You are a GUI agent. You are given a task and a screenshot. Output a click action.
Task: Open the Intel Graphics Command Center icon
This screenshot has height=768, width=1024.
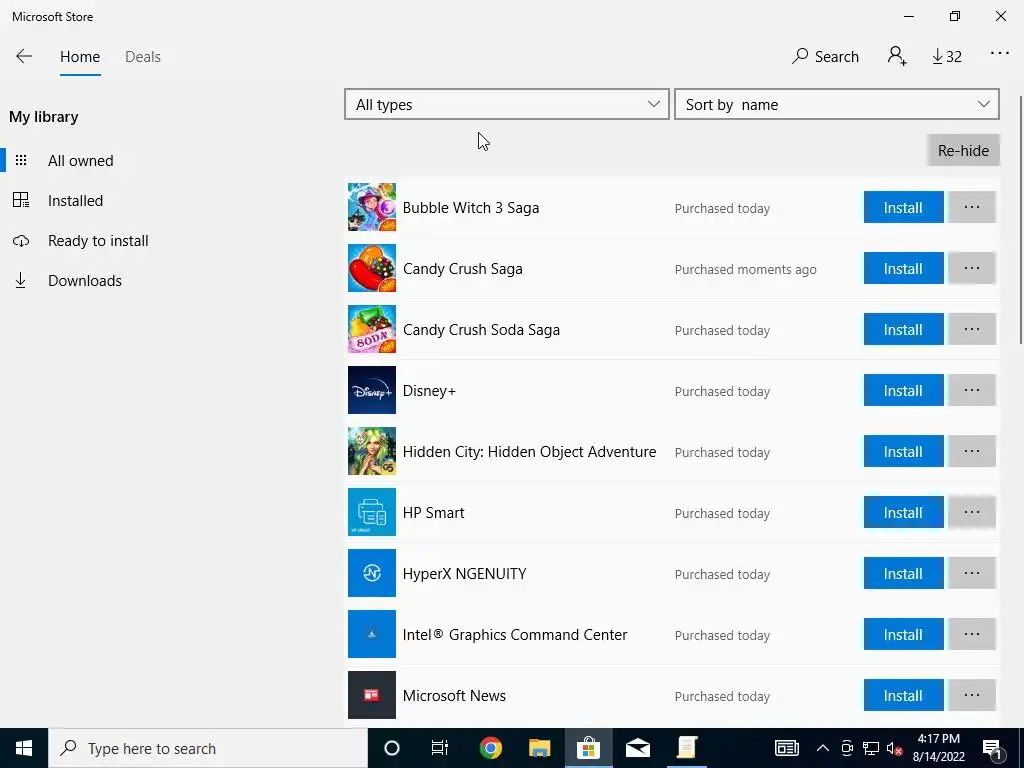coord(372,634)
